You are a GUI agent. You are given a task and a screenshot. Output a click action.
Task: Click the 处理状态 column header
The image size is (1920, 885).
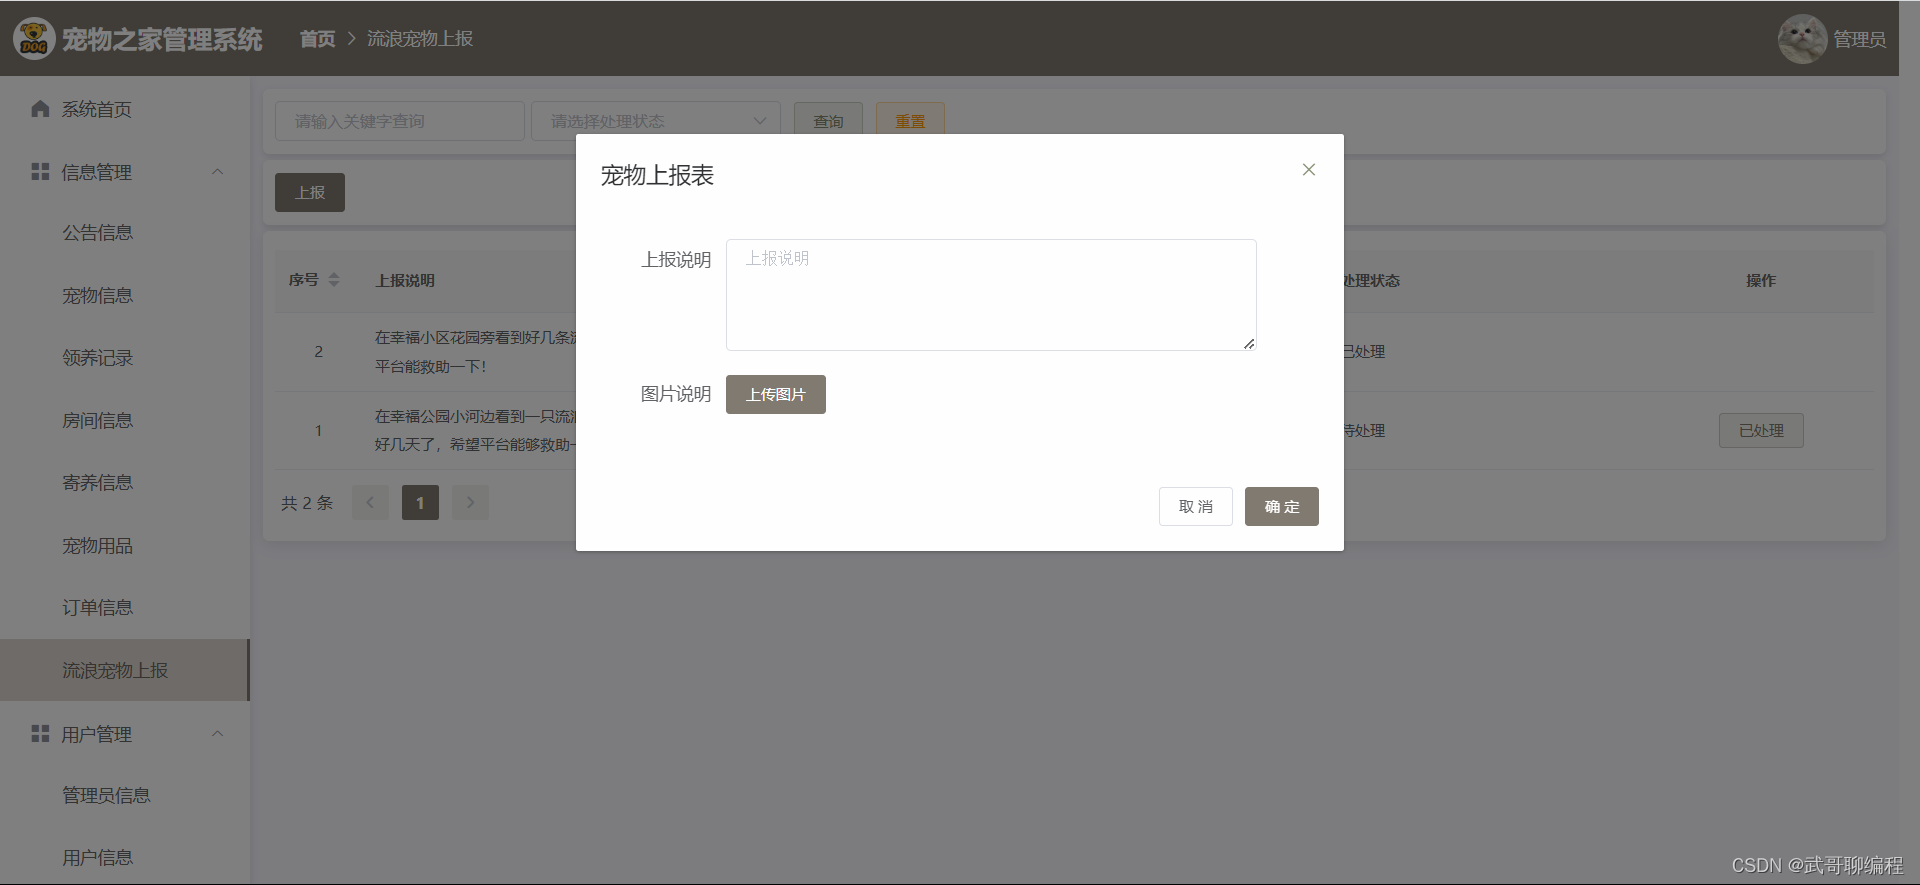pos(1371,281)
